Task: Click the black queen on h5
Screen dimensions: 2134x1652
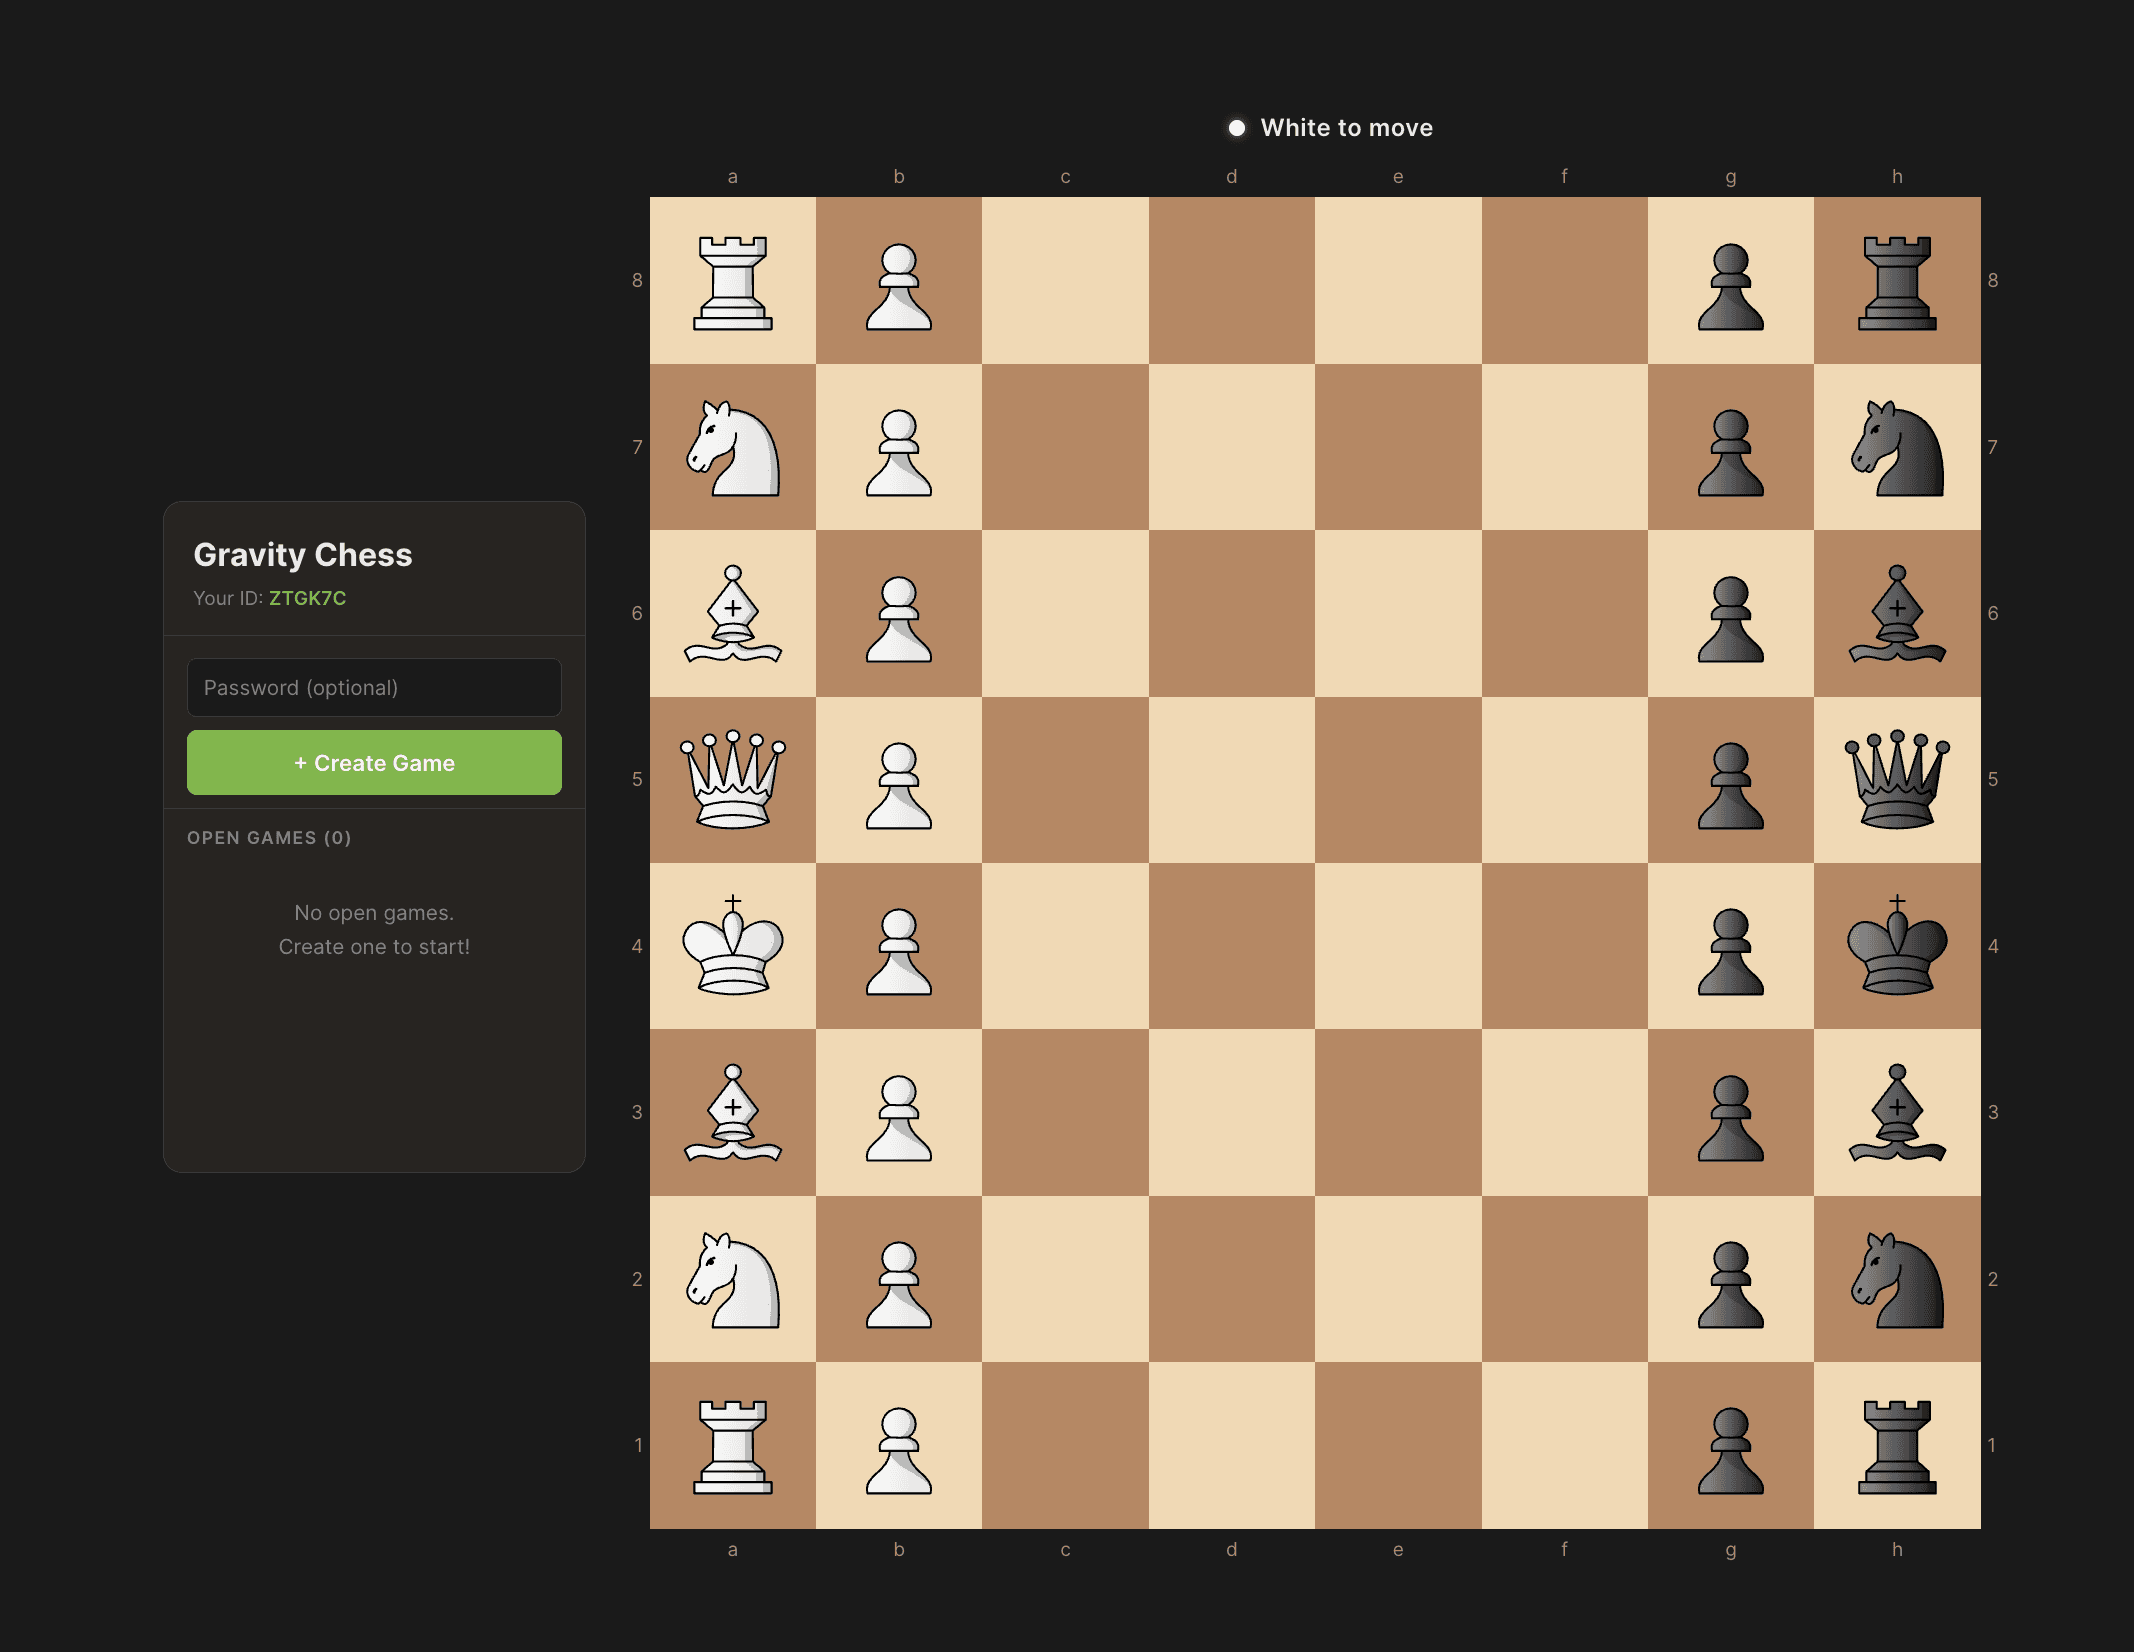Action: pos(1897,780)
